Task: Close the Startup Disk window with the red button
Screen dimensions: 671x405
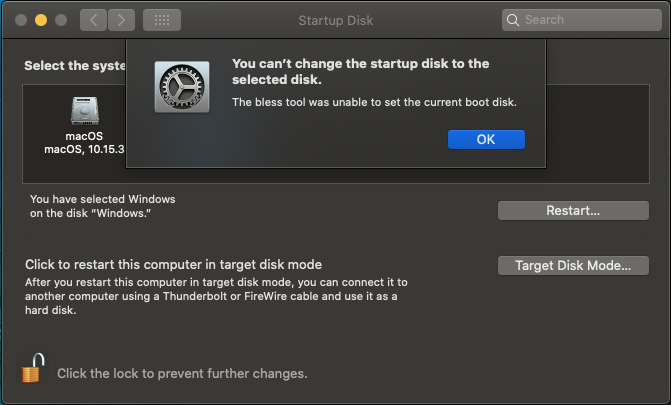Action: tap(21, 19)
